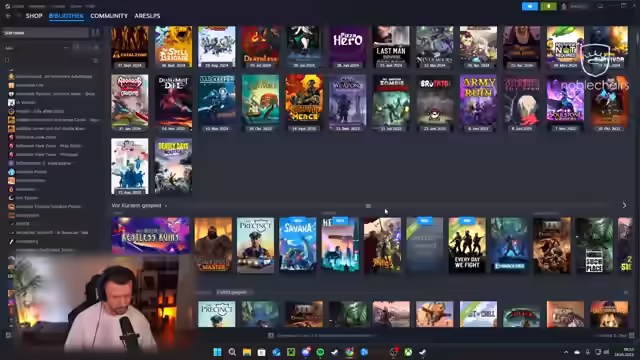Open the sidebar filter options icon
Viewport: 640px width, 360px height.
pyautogui.click(x=96, y=60)
